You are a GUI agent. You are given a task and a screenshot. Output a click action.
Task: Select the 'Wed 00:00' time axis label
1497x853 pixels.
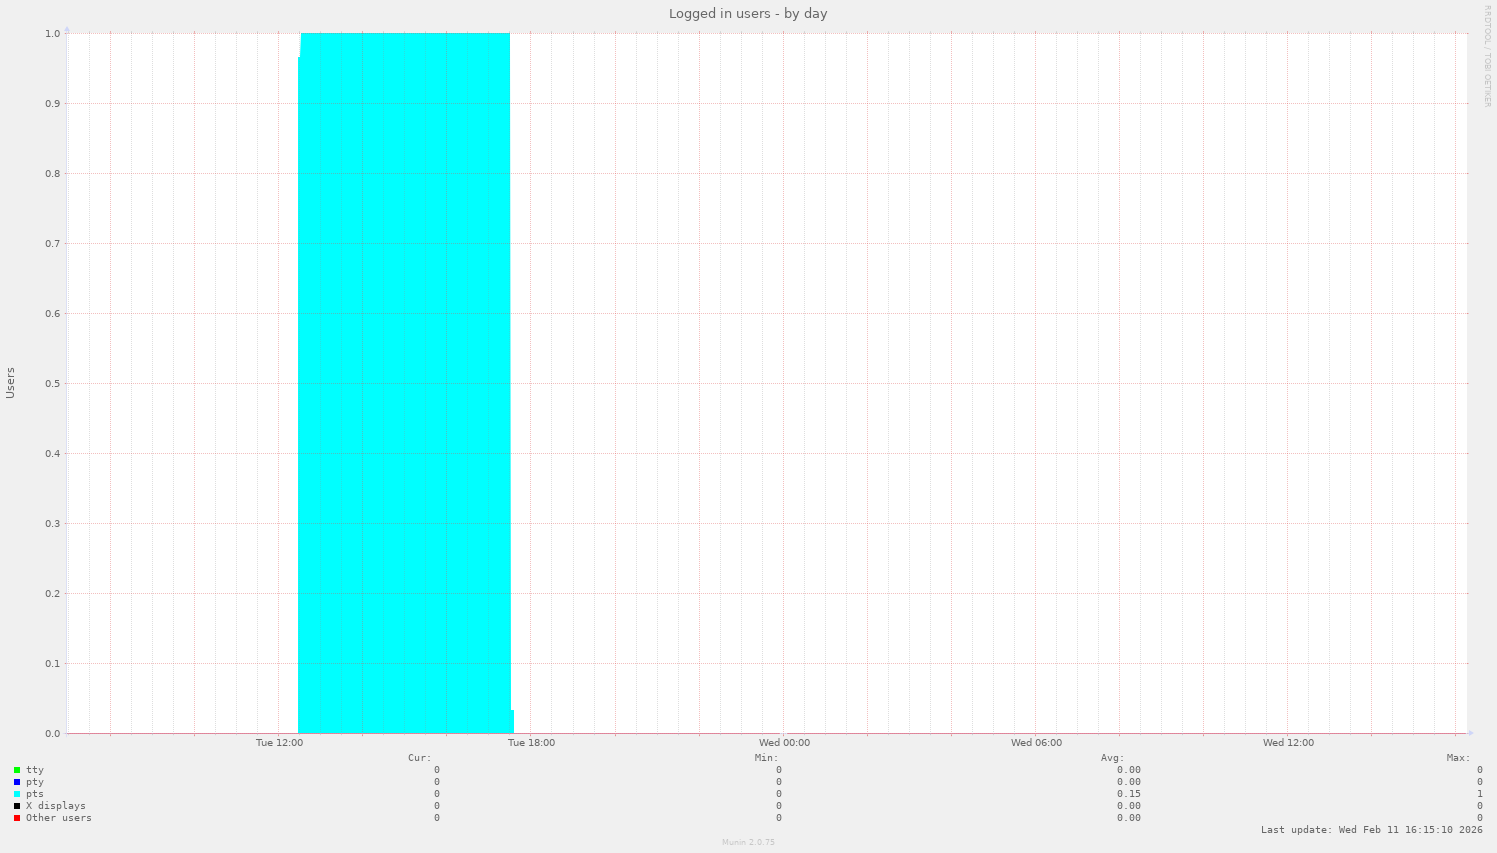coord(784,743)
